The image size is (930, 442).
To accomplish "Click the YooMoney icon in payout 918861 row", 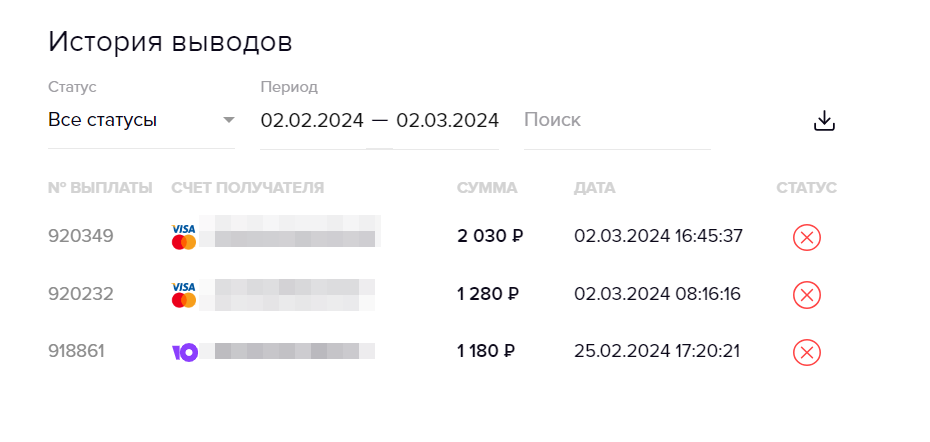I will tap(185, 352).
